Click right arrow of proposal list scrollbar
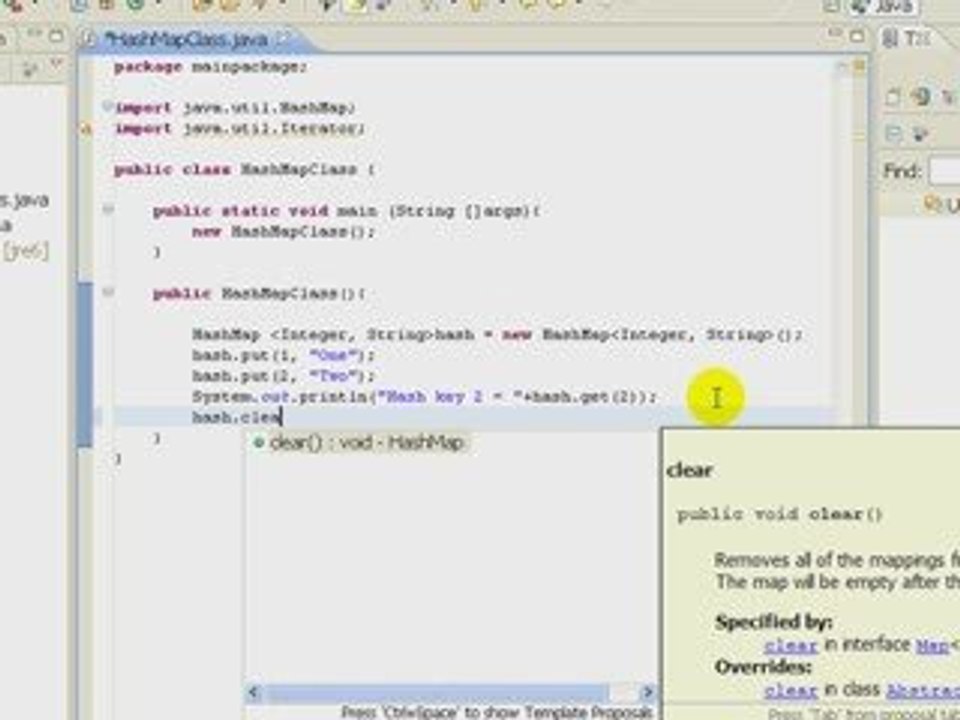 tap(647, 693)
